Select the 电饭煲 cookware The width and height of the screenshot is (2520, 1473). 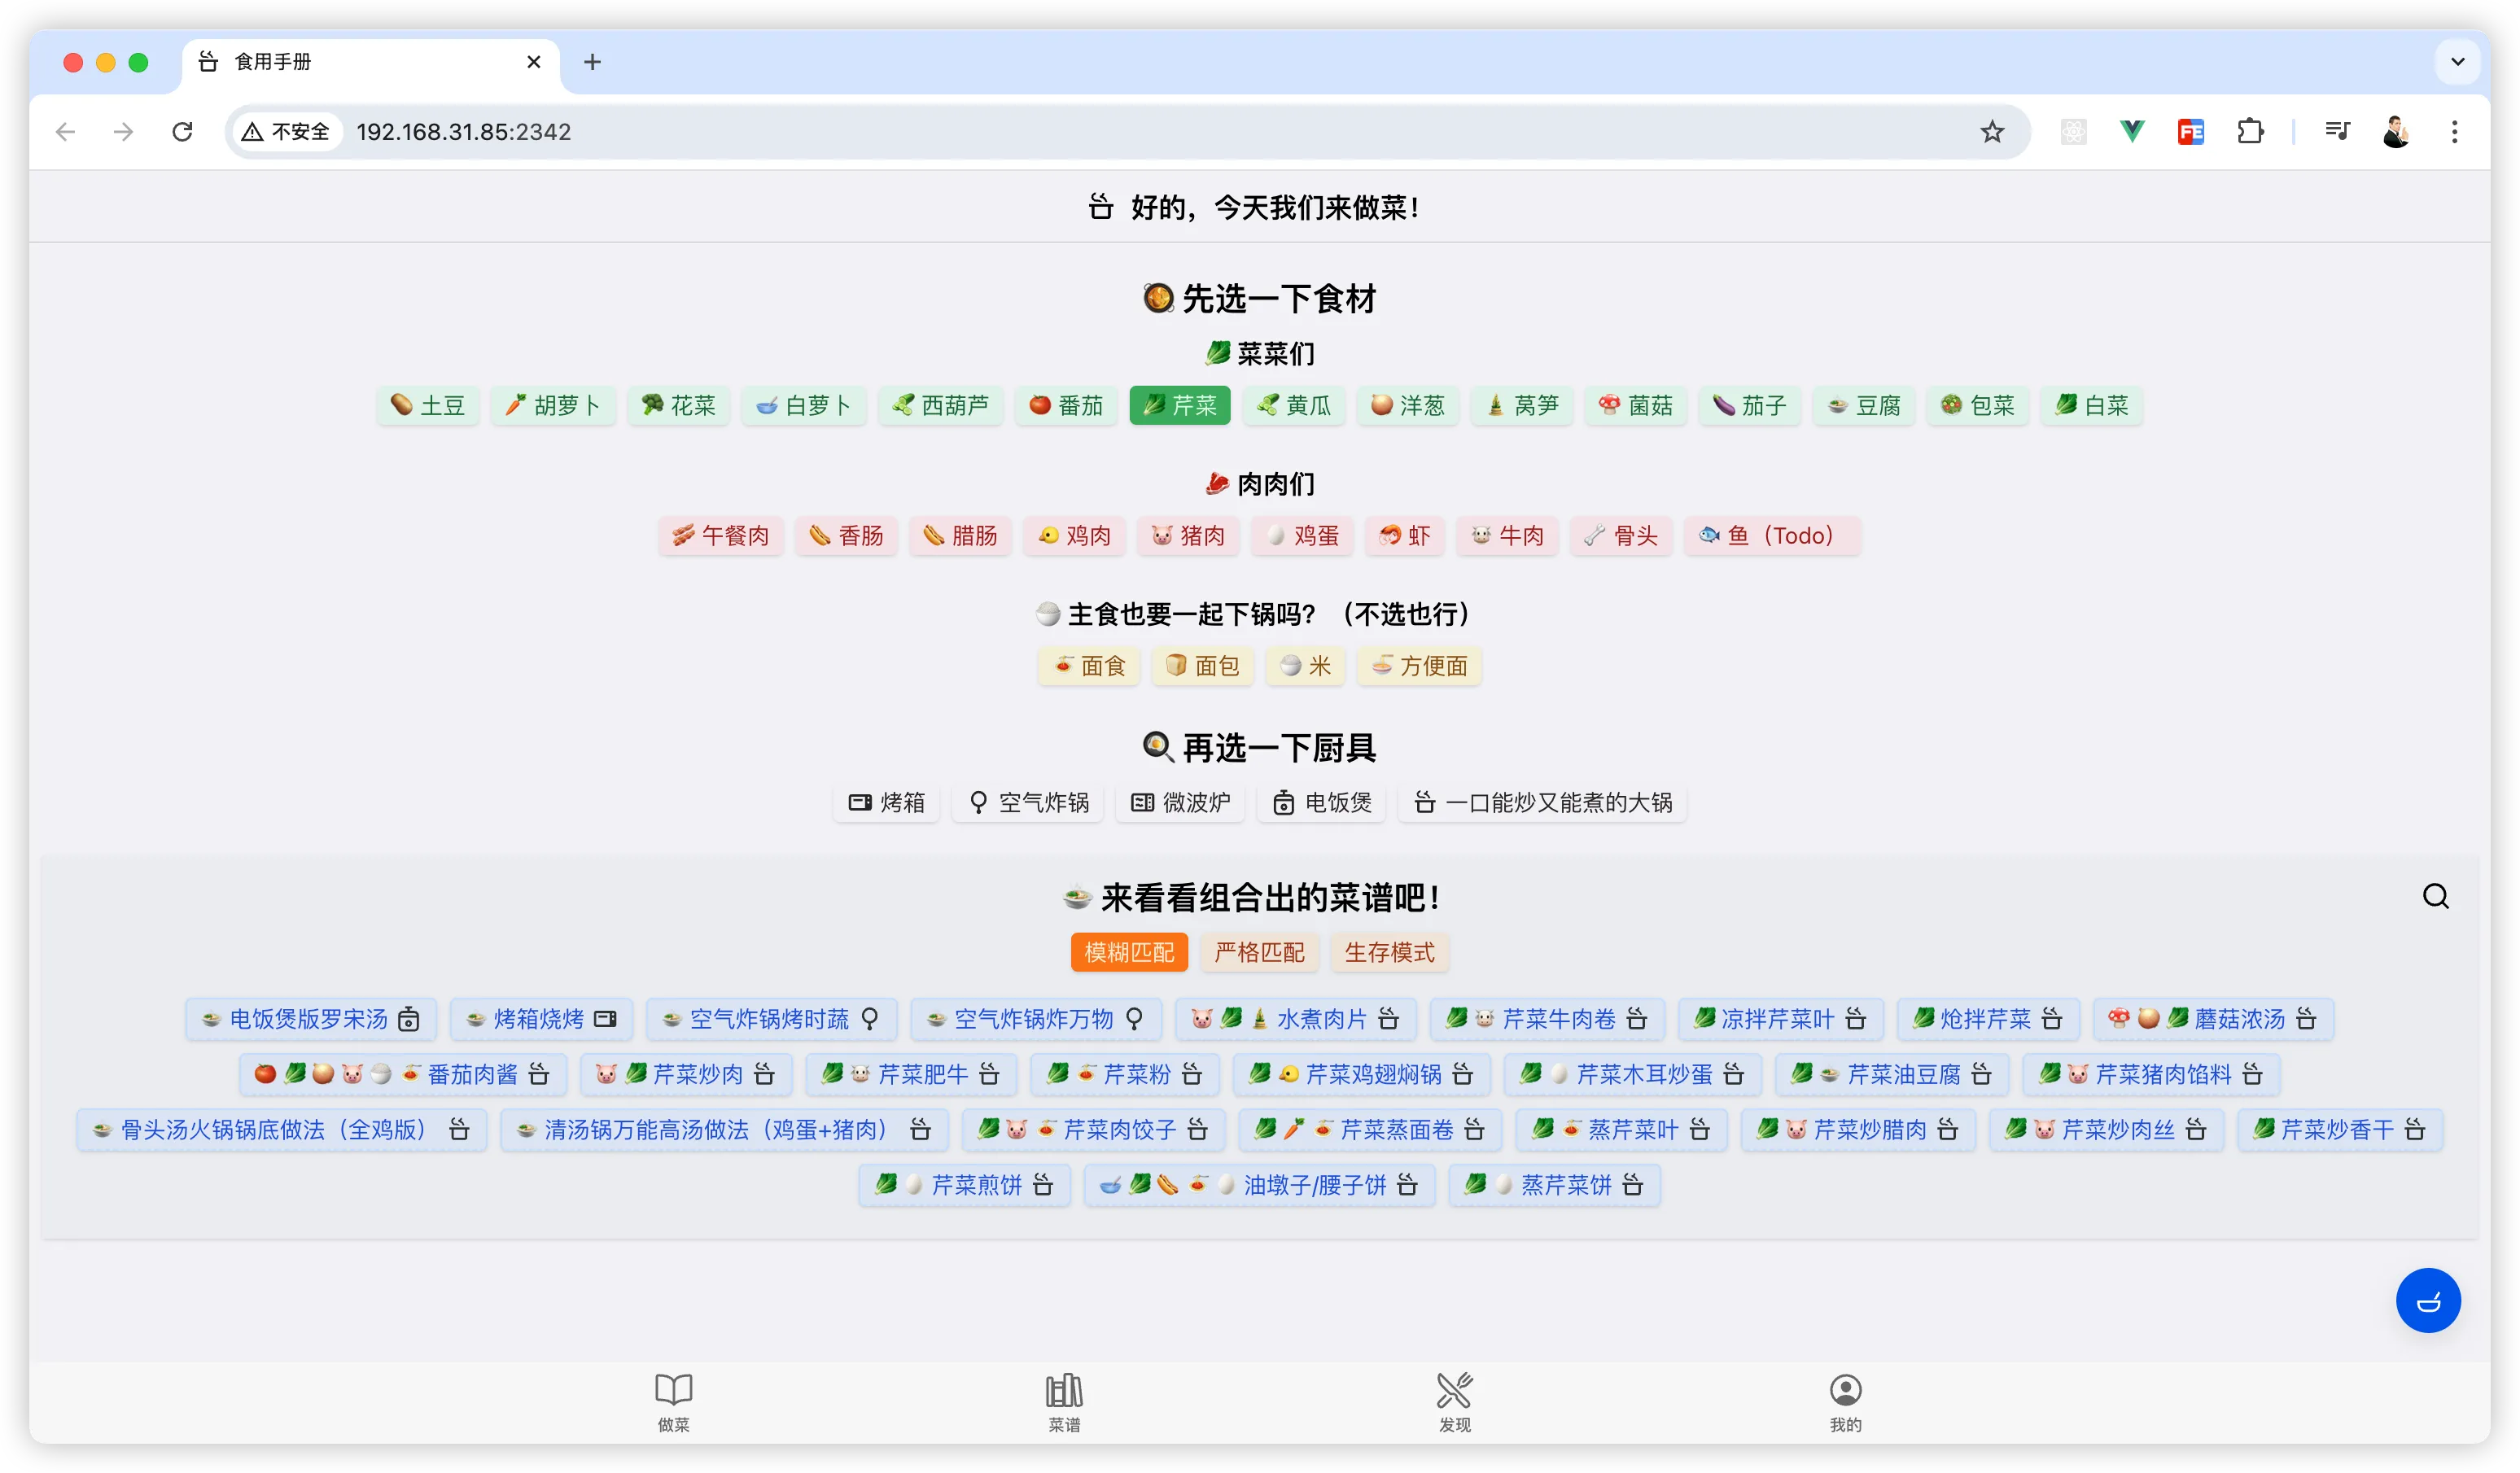(1321, 802)
